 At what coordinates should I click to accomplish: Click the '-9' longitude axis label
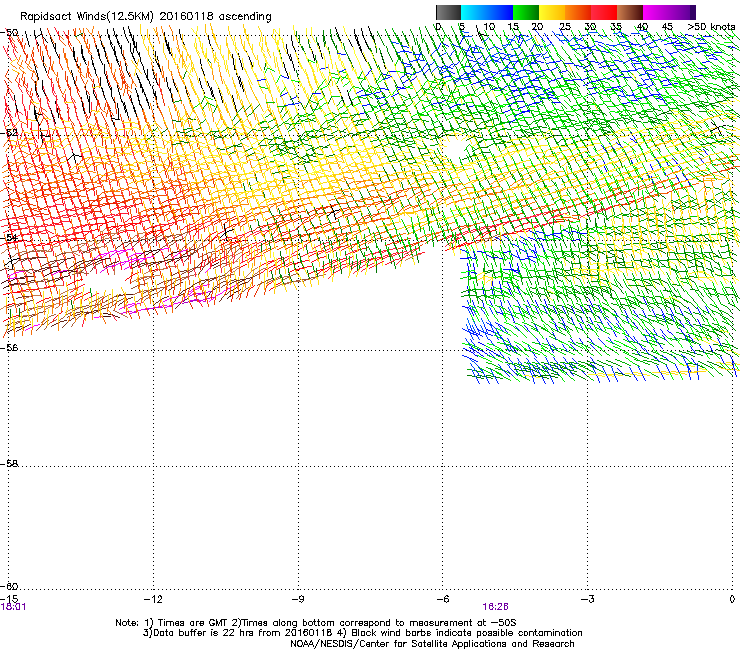[297, 599]
